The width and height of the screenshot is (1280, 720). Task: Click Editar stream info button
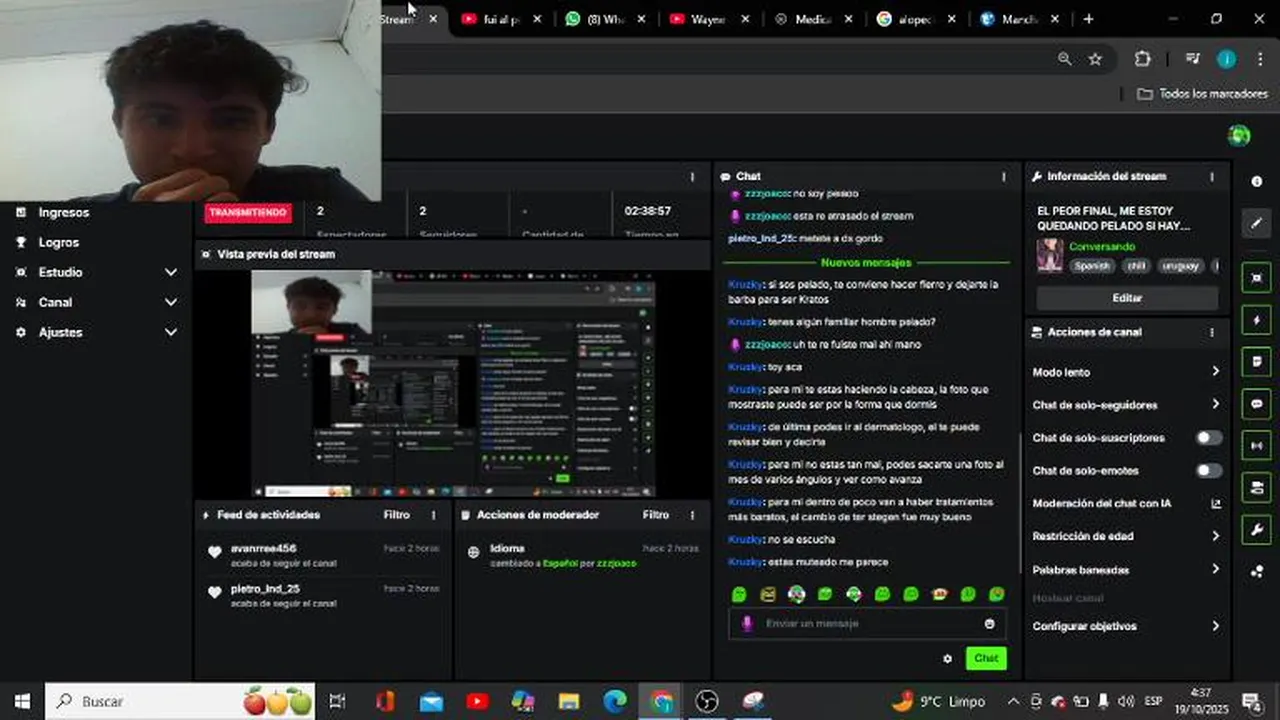(x=1127, y=298)
